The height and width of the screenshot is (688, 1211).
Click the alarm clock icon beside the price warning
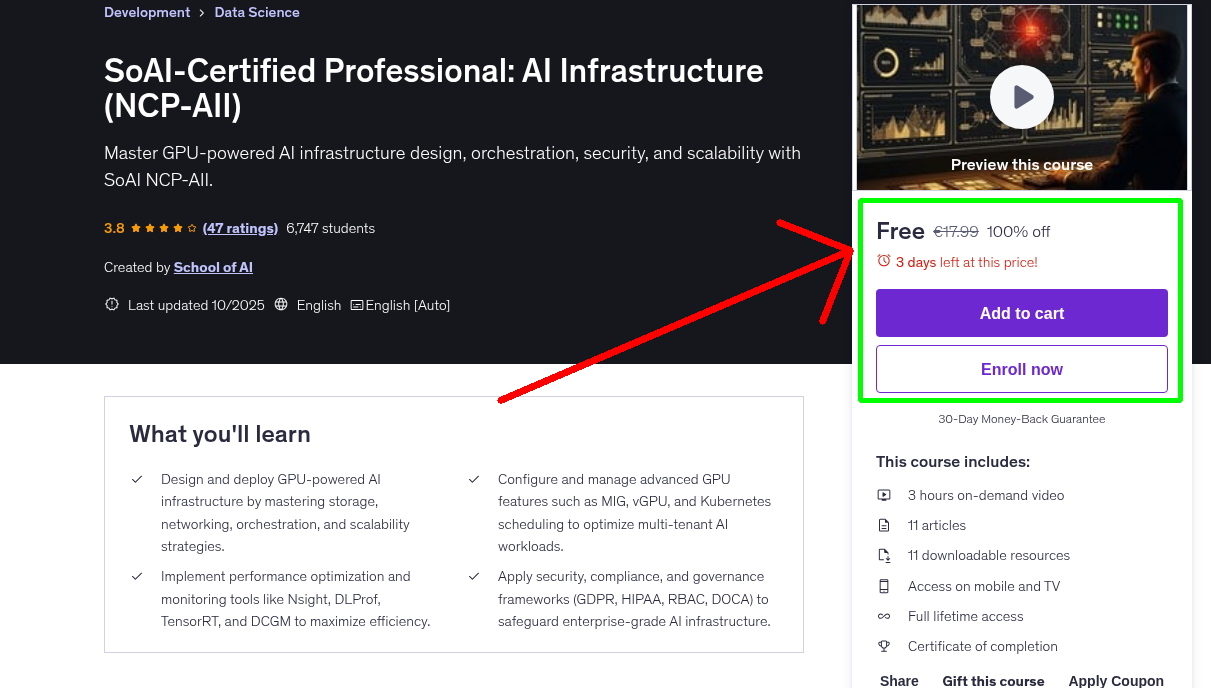[883, 260]
